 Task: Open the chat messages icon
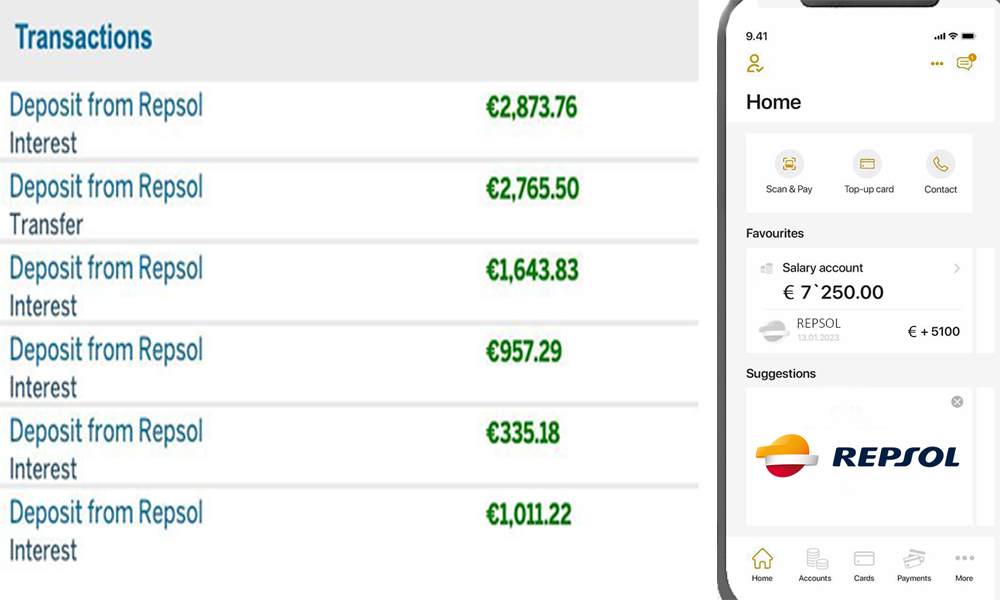pos(964,64)
